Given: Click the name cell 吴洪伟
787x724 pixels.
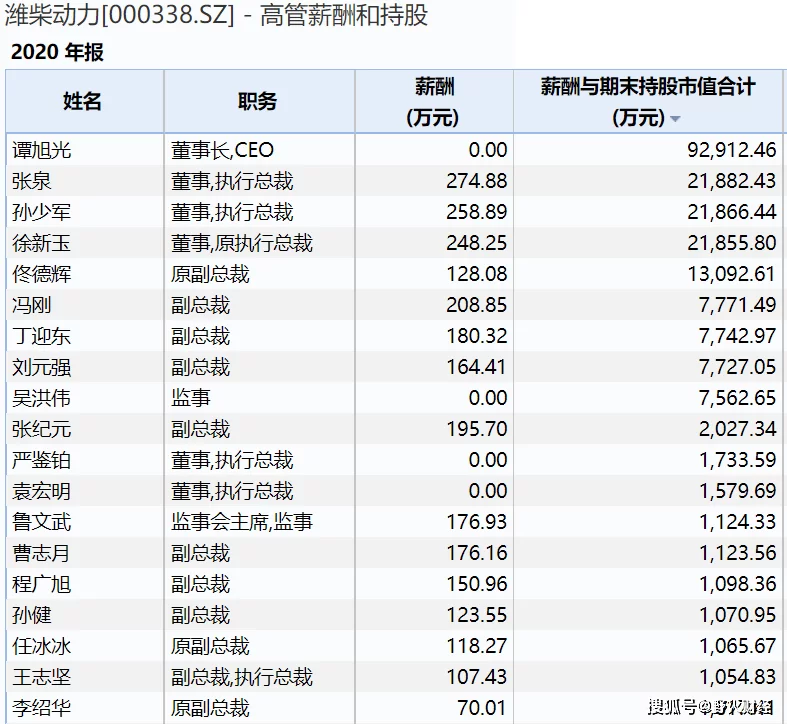Looking at the screenshot, I should pos(42,398).
